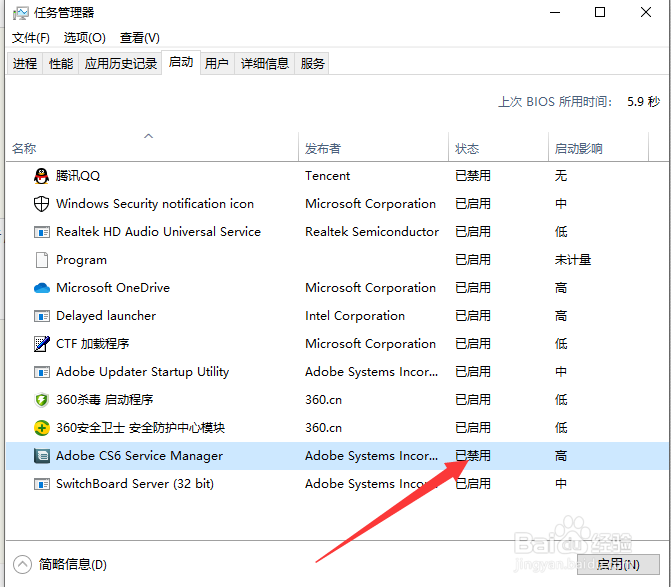The height and width of the screenshot is (587, 671).
Task: Click 已禁用 status in 腾讯QQ row
Action: 473,176
